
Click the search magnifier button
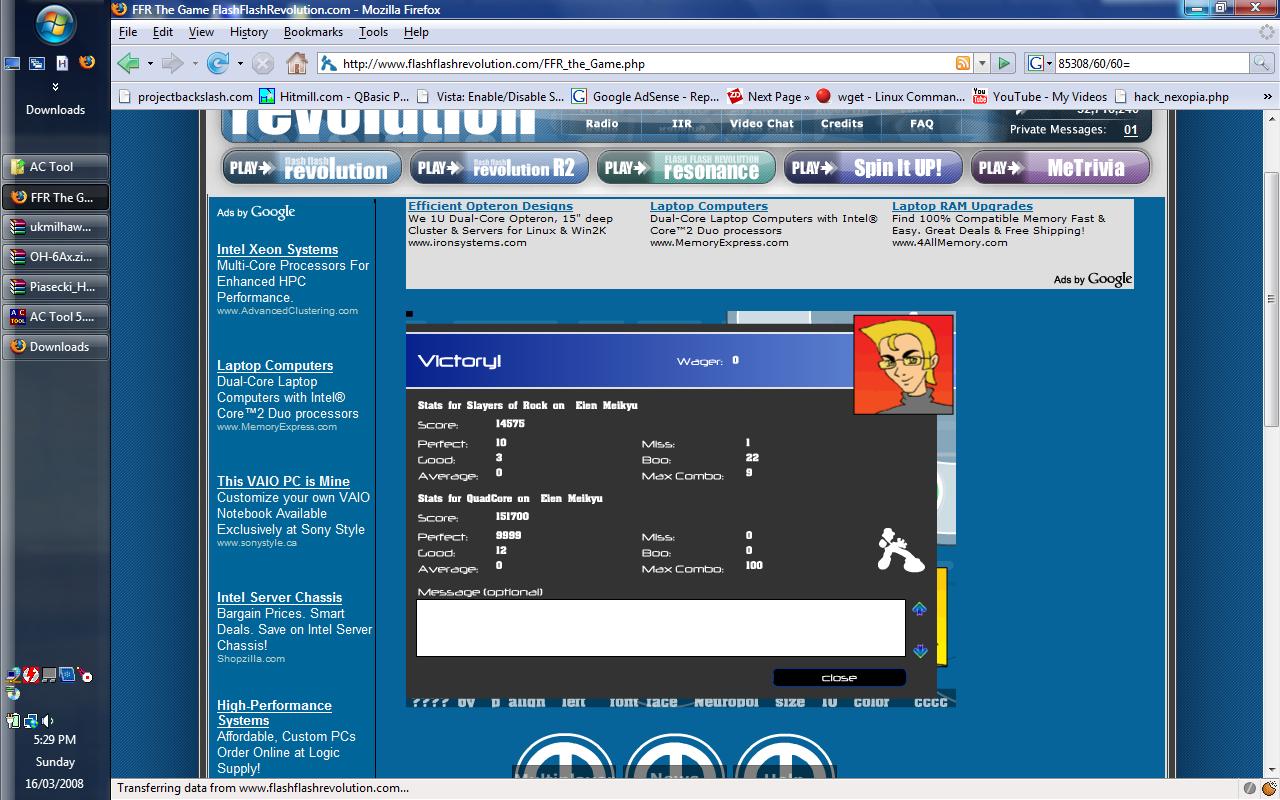[x=1262, y=63]
